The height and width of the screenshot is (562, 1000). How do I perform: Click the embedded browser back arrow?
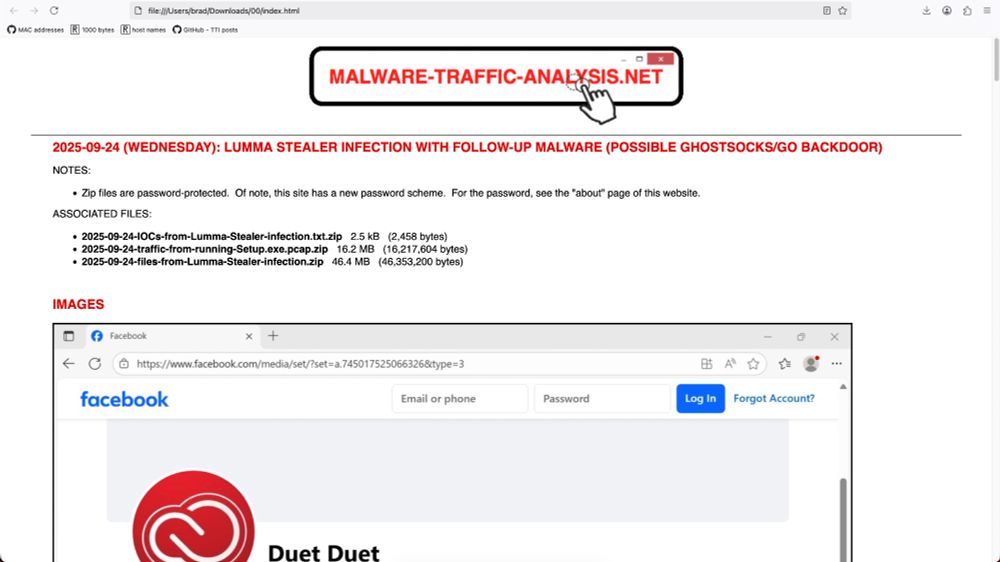[69, 364]
